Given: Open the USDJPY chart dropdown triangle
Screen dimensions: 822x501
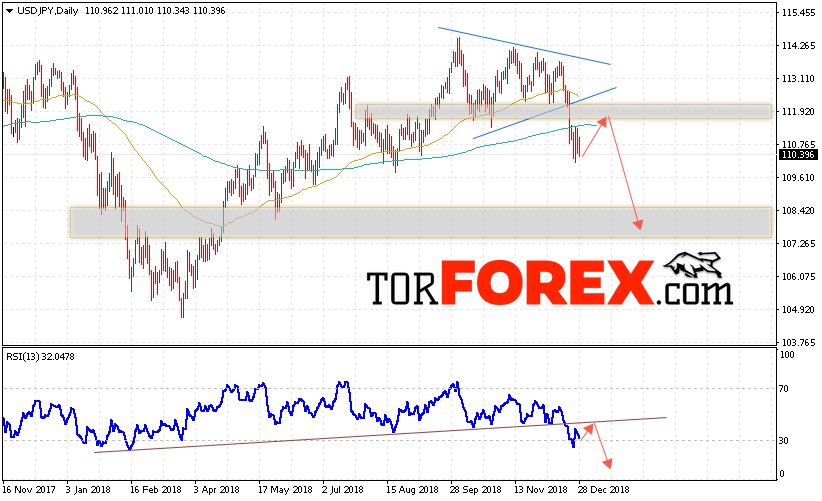Looking at the screenshot, I should pyautogui.click(x=9, y=11).
